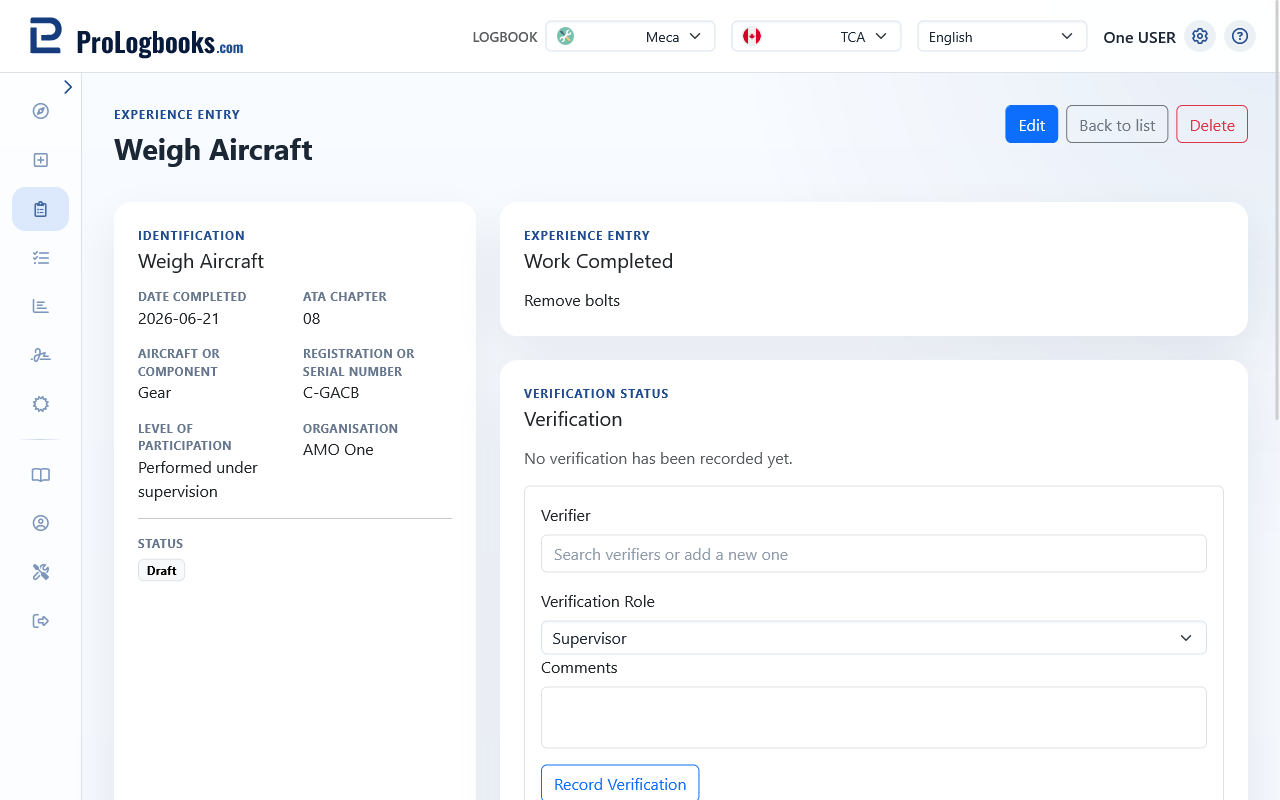The image size is (1280, 800).
Task: Open the English language dropdown
Action: 1002,36
